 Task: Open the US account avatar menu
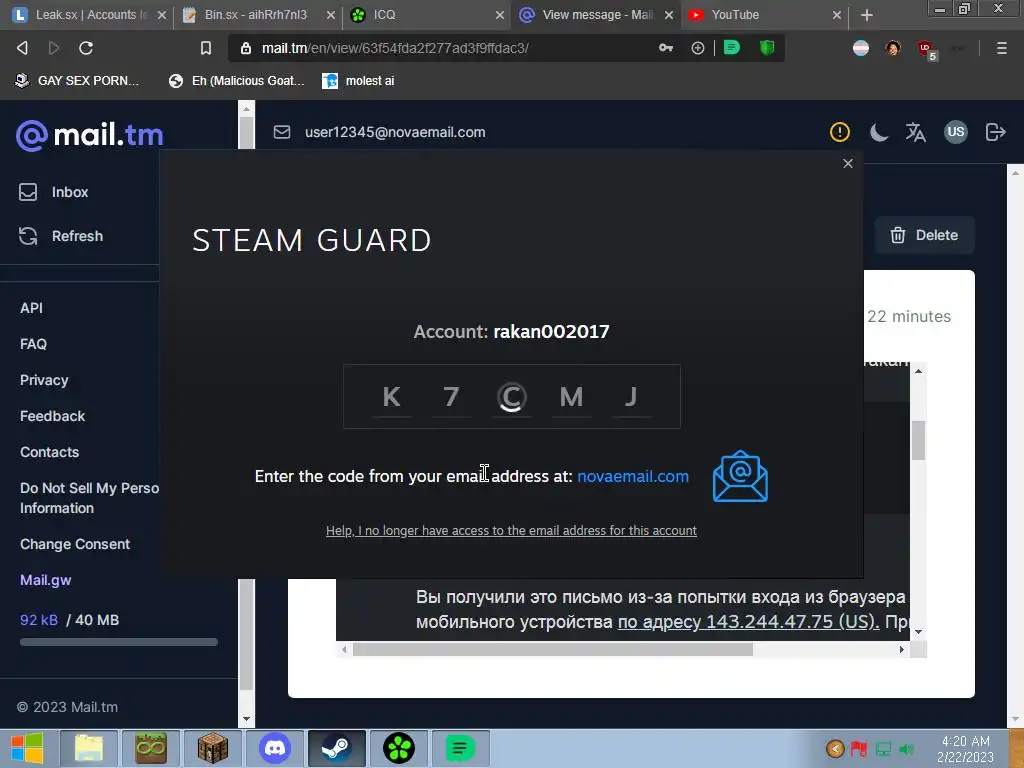pos(955,132)
